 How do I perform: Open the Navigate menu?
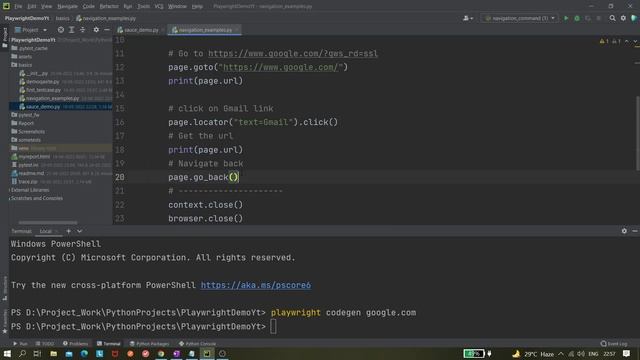click(67, 6)
